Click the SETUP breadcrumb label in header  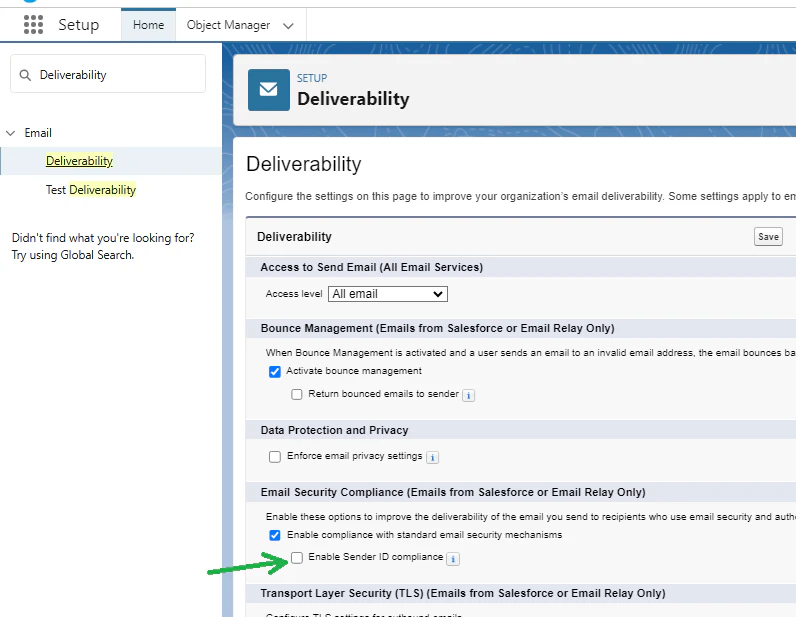[x=312, y=78]
